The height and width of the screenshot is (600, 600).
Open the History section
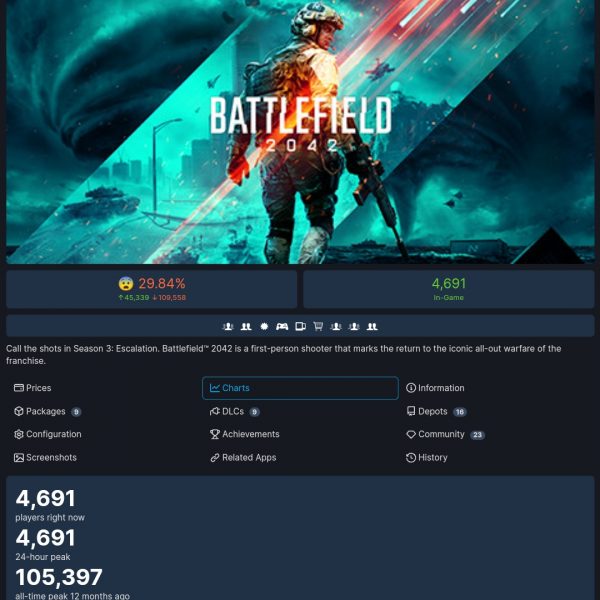427,458
